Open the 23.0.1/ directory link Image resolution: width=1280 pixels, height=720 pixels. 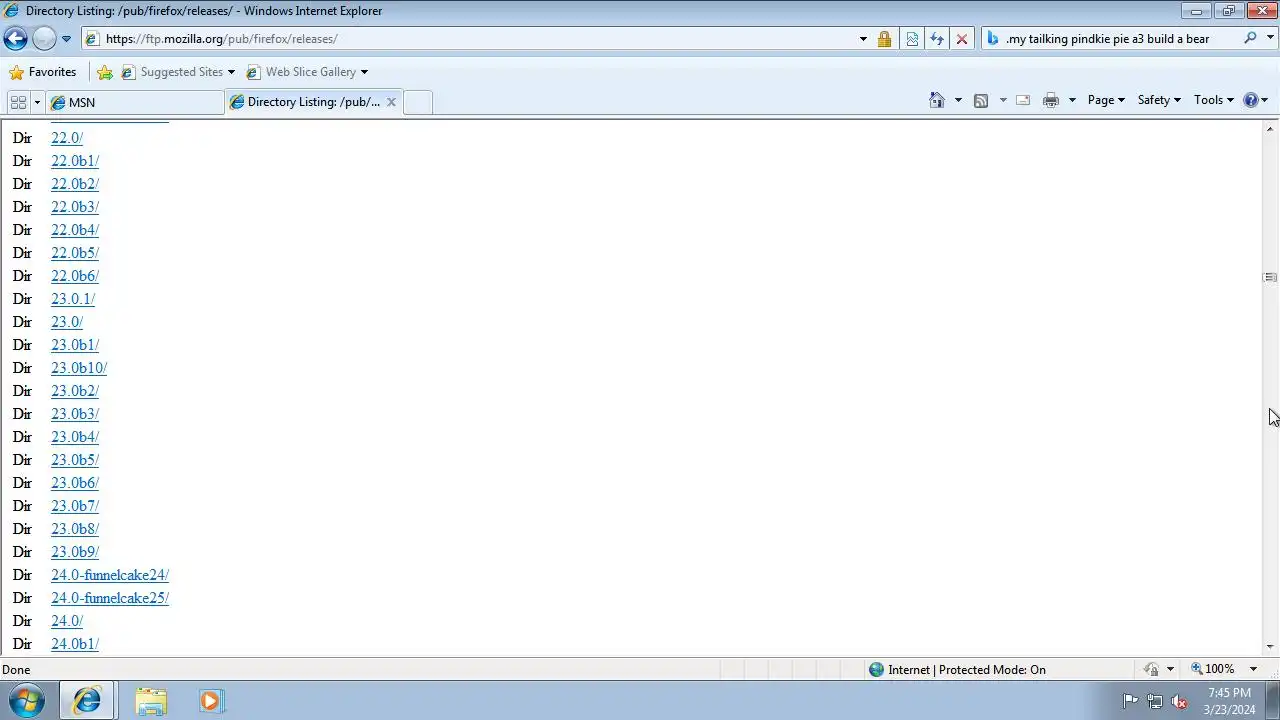click(73, 299)
